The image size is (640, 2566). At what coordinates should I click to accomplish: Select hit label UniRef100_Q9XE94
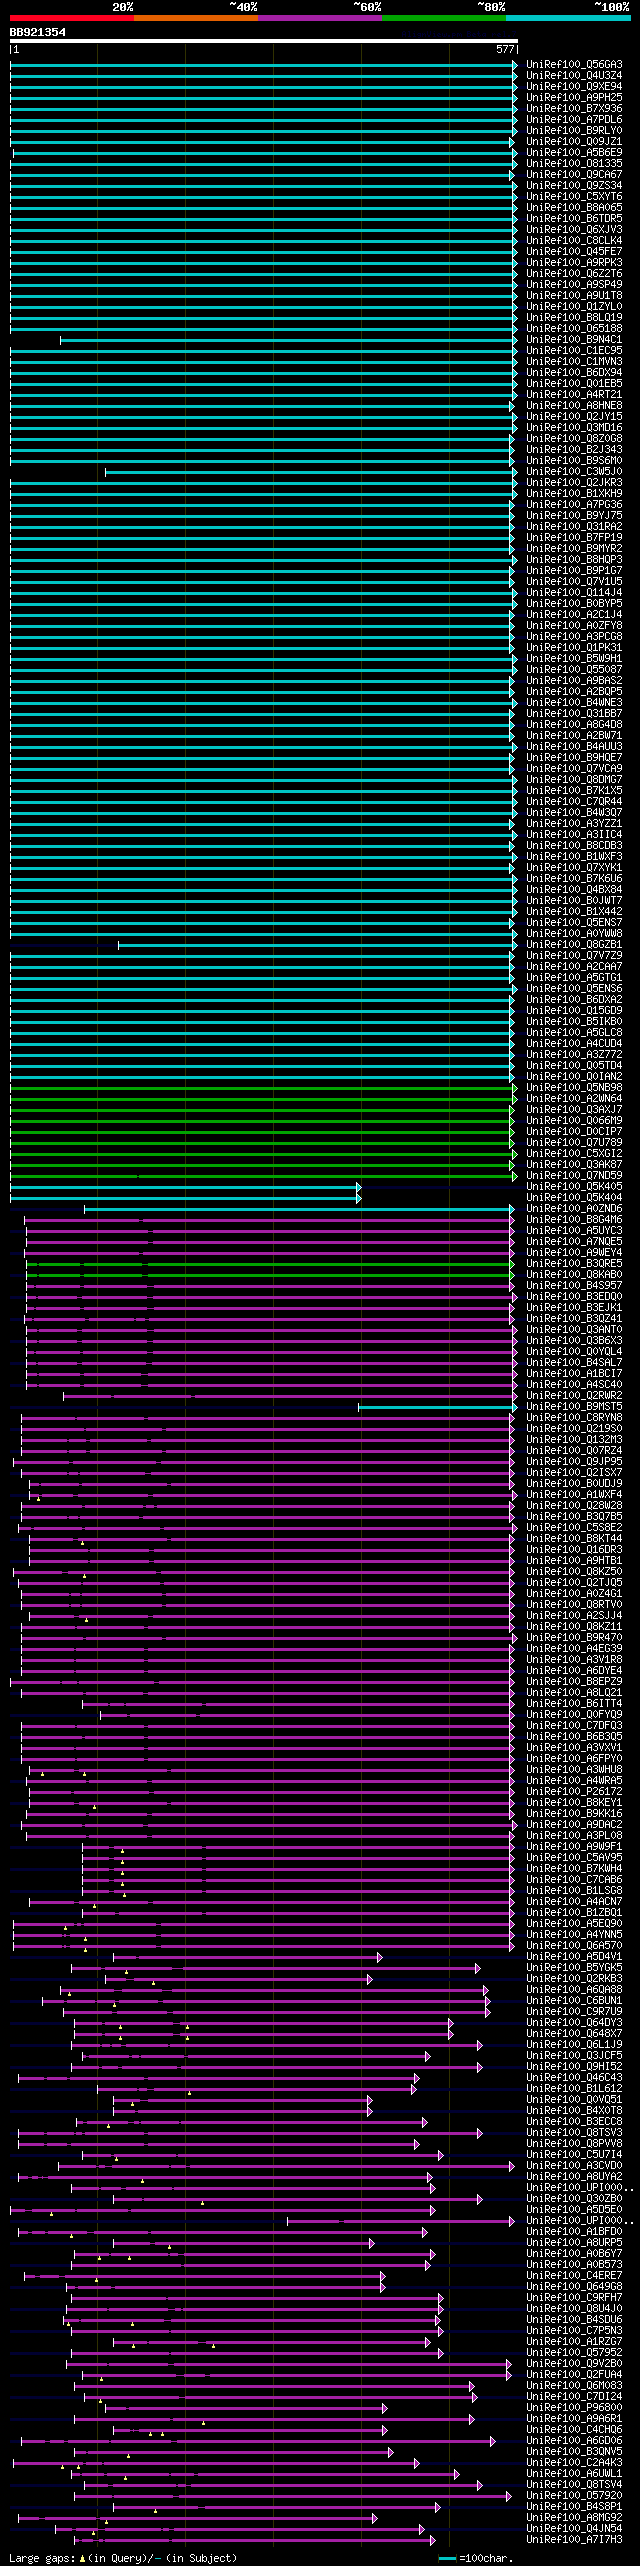tap(574, 86)
